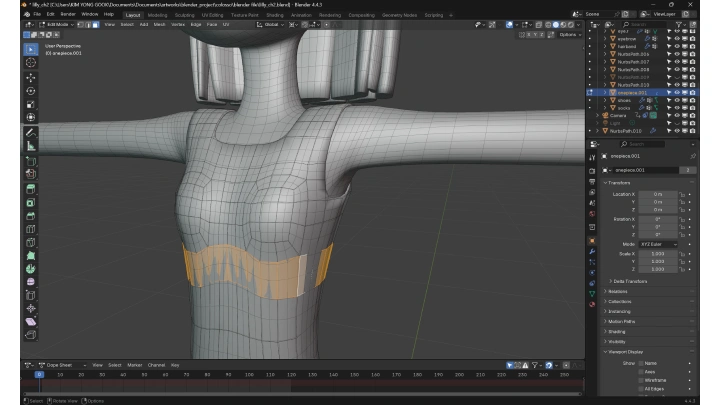The image size is (720, 405).
Task: Select the Loop Cut tool
Action: click(x=31, y=229)
